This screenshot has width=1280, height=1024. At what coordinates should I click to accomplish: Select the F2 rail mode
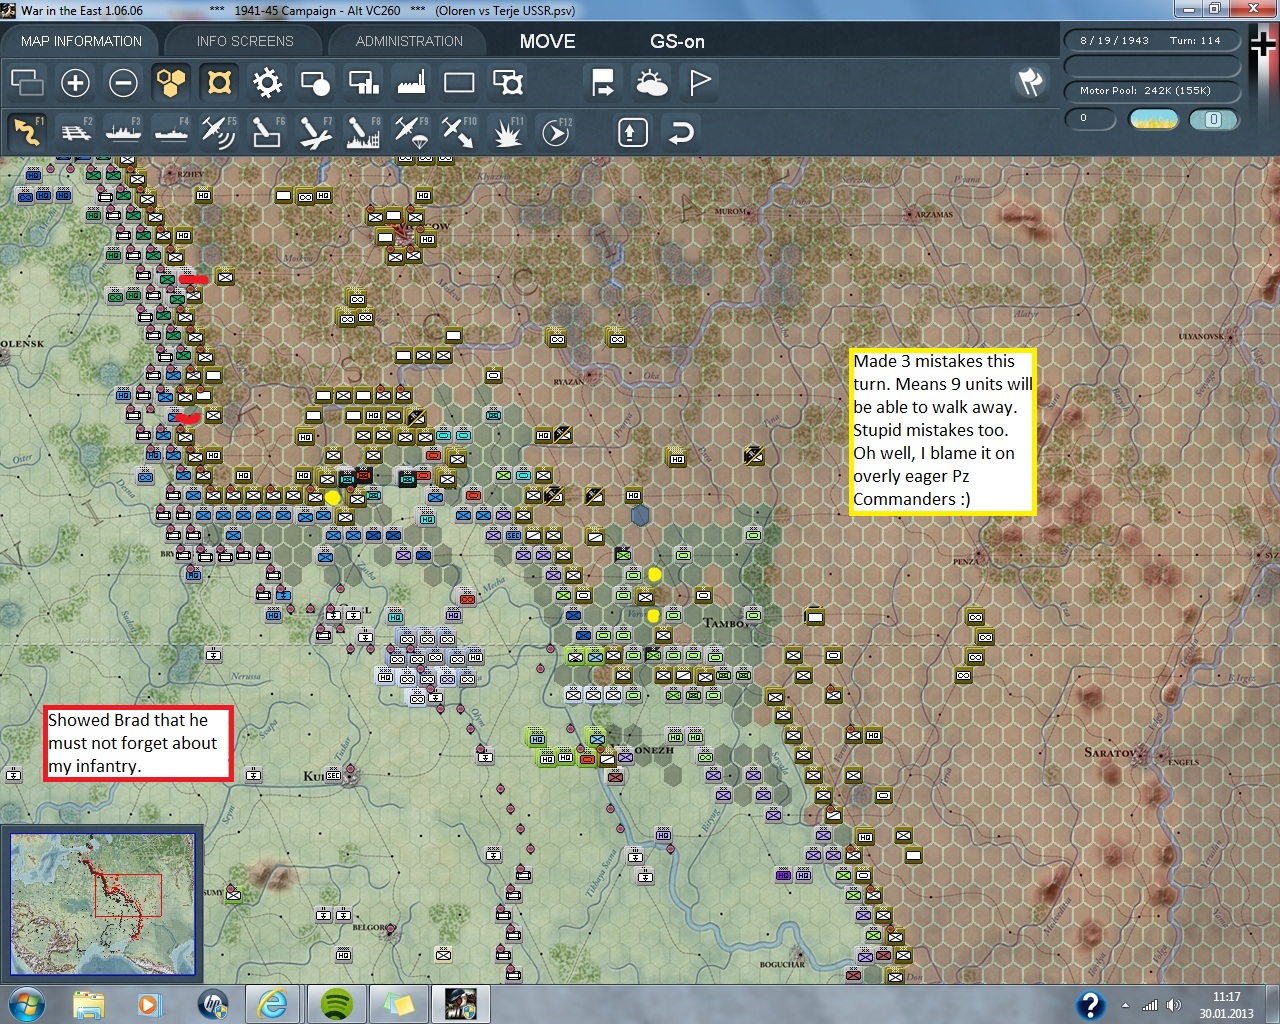click(x=76, y=131)
